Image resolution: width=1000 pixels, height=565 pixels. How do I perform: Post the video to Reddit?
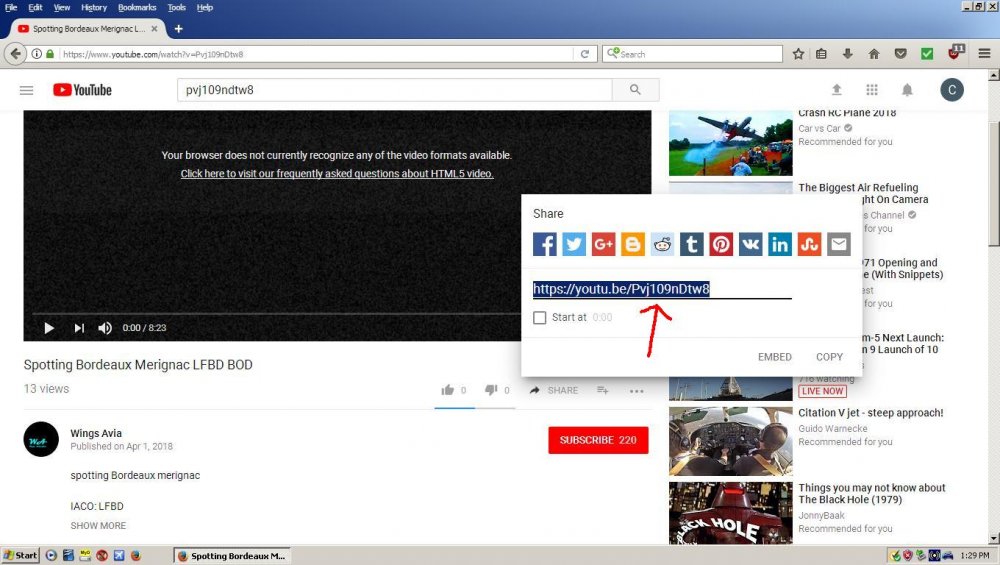pos(663,244)
